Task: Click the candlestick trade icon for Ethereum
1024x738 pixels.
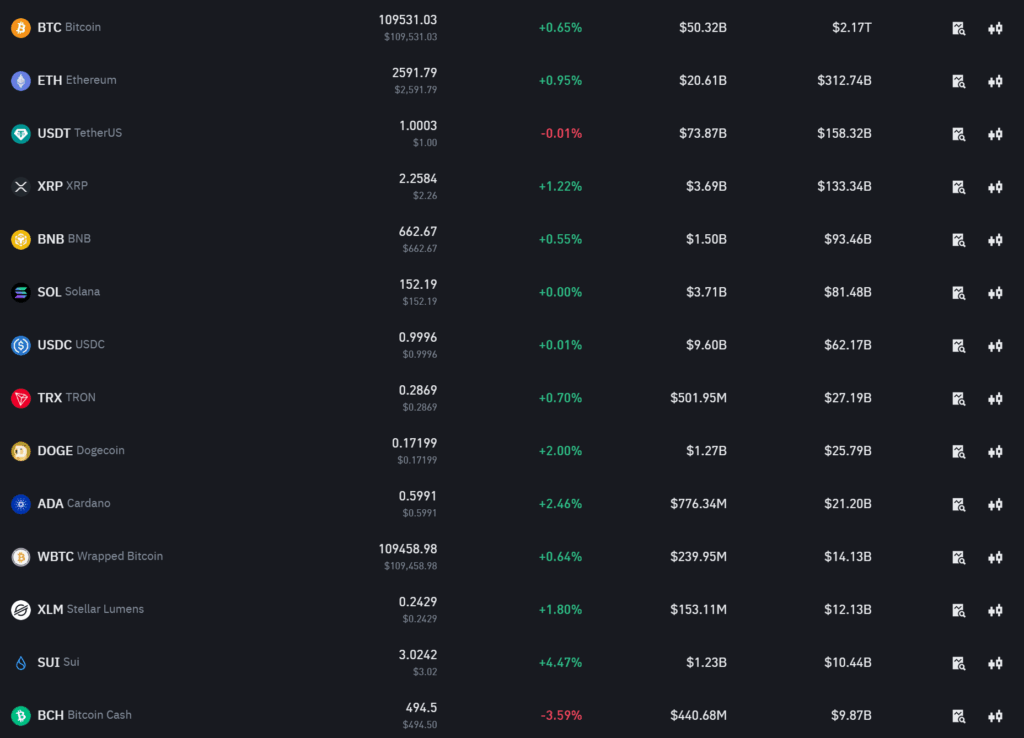Action: coord(995,81)
